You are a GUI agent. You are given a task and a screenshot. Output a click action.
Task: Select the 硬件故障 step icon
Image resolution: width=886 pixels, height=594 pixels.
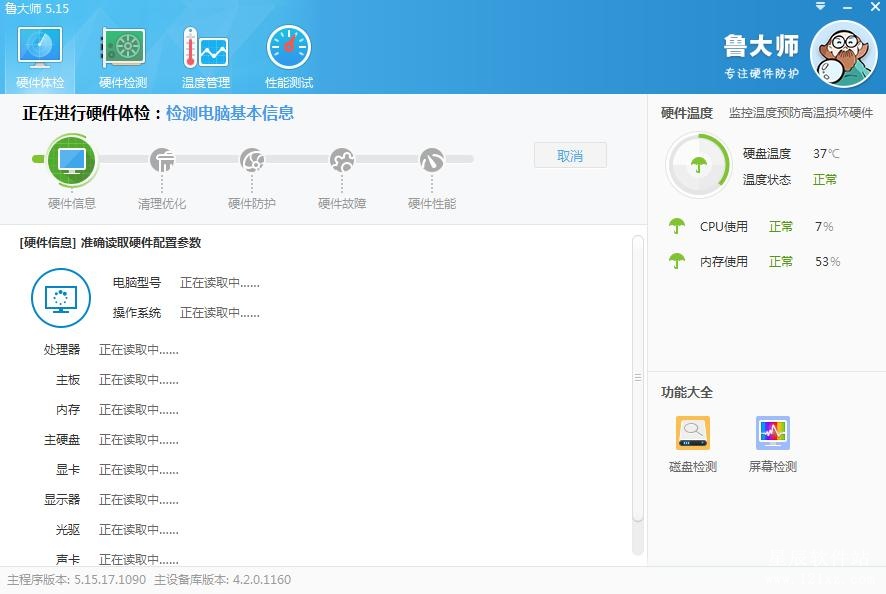(342, 160)
